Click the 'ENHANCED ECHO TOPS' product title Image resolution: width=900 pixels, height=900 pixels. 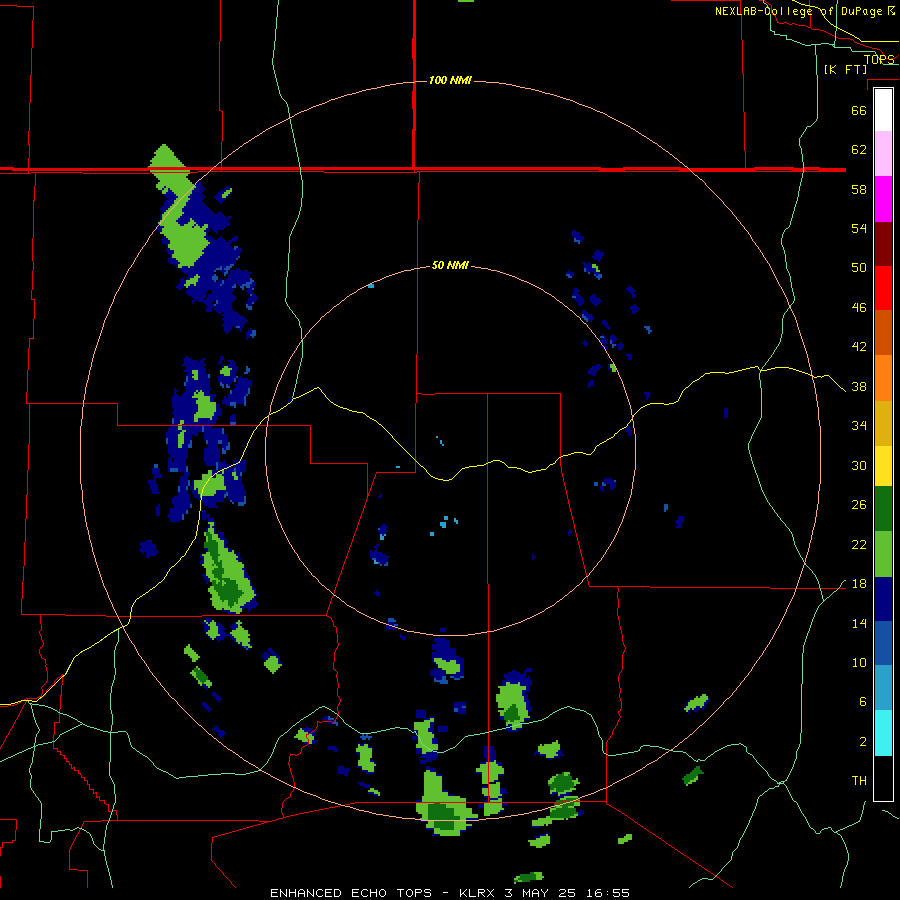click(351, 893)
